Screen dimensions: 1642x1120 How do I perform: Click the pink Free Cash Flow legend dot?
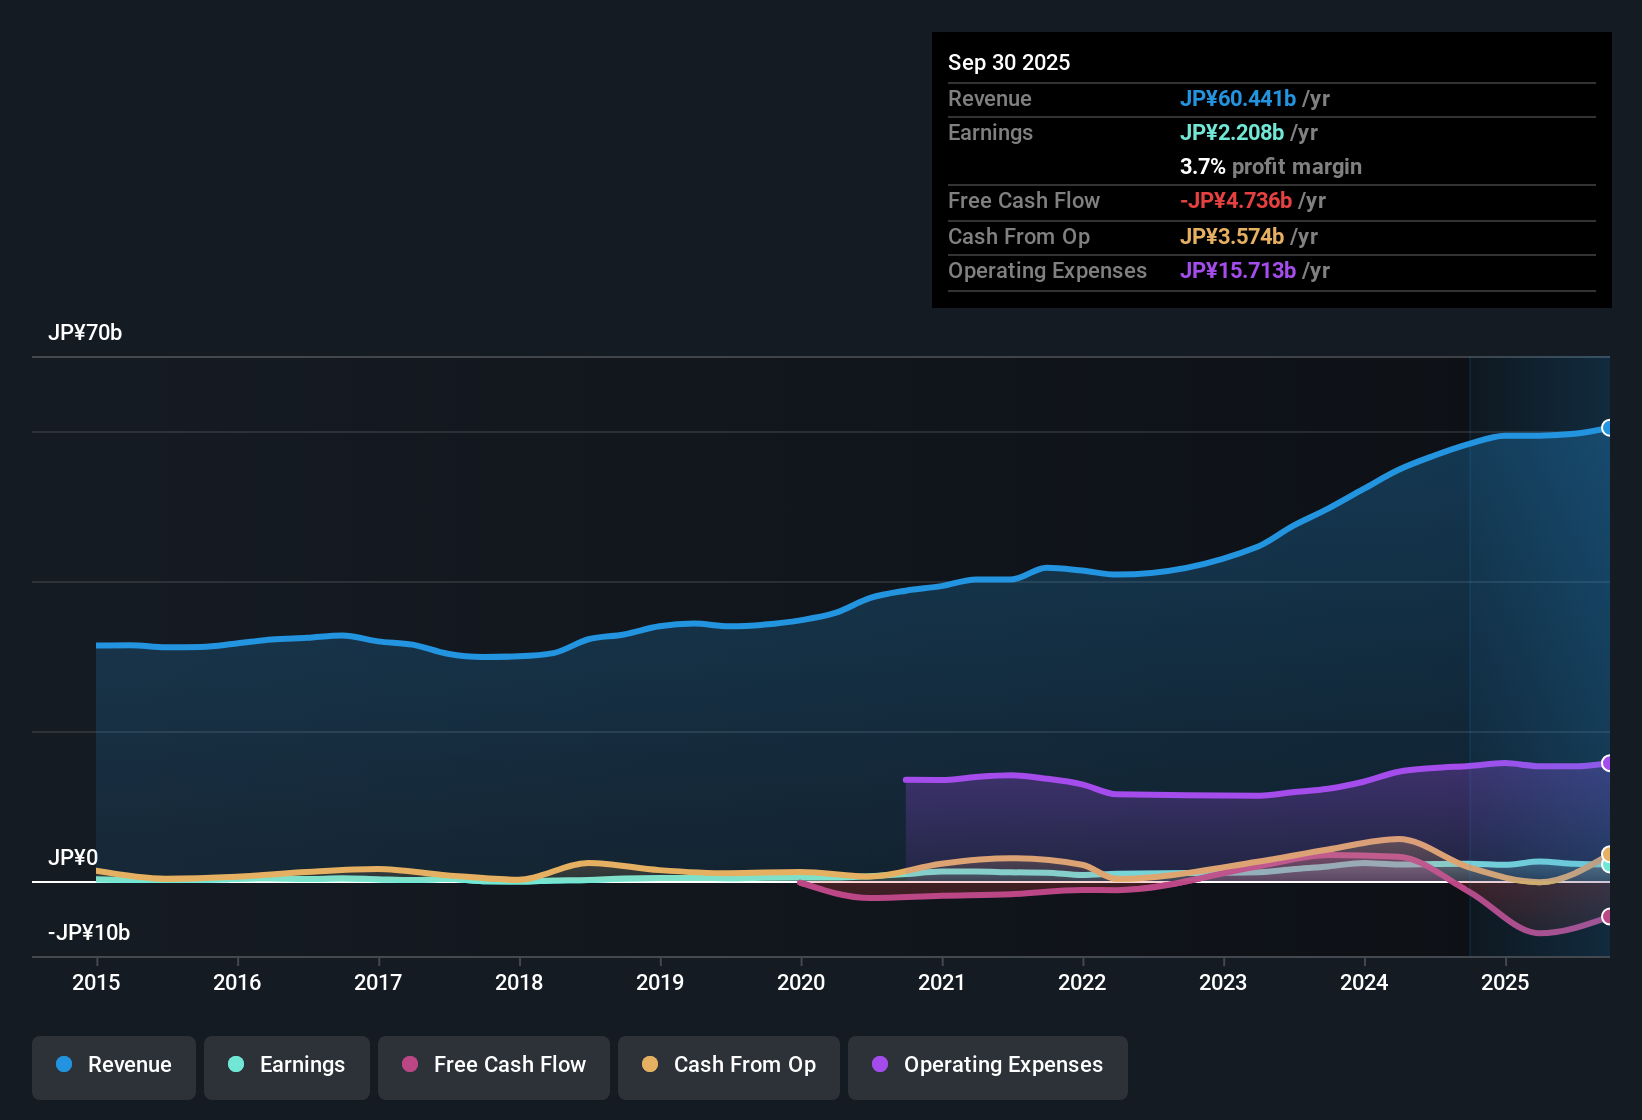click(x=409, y=1065)
